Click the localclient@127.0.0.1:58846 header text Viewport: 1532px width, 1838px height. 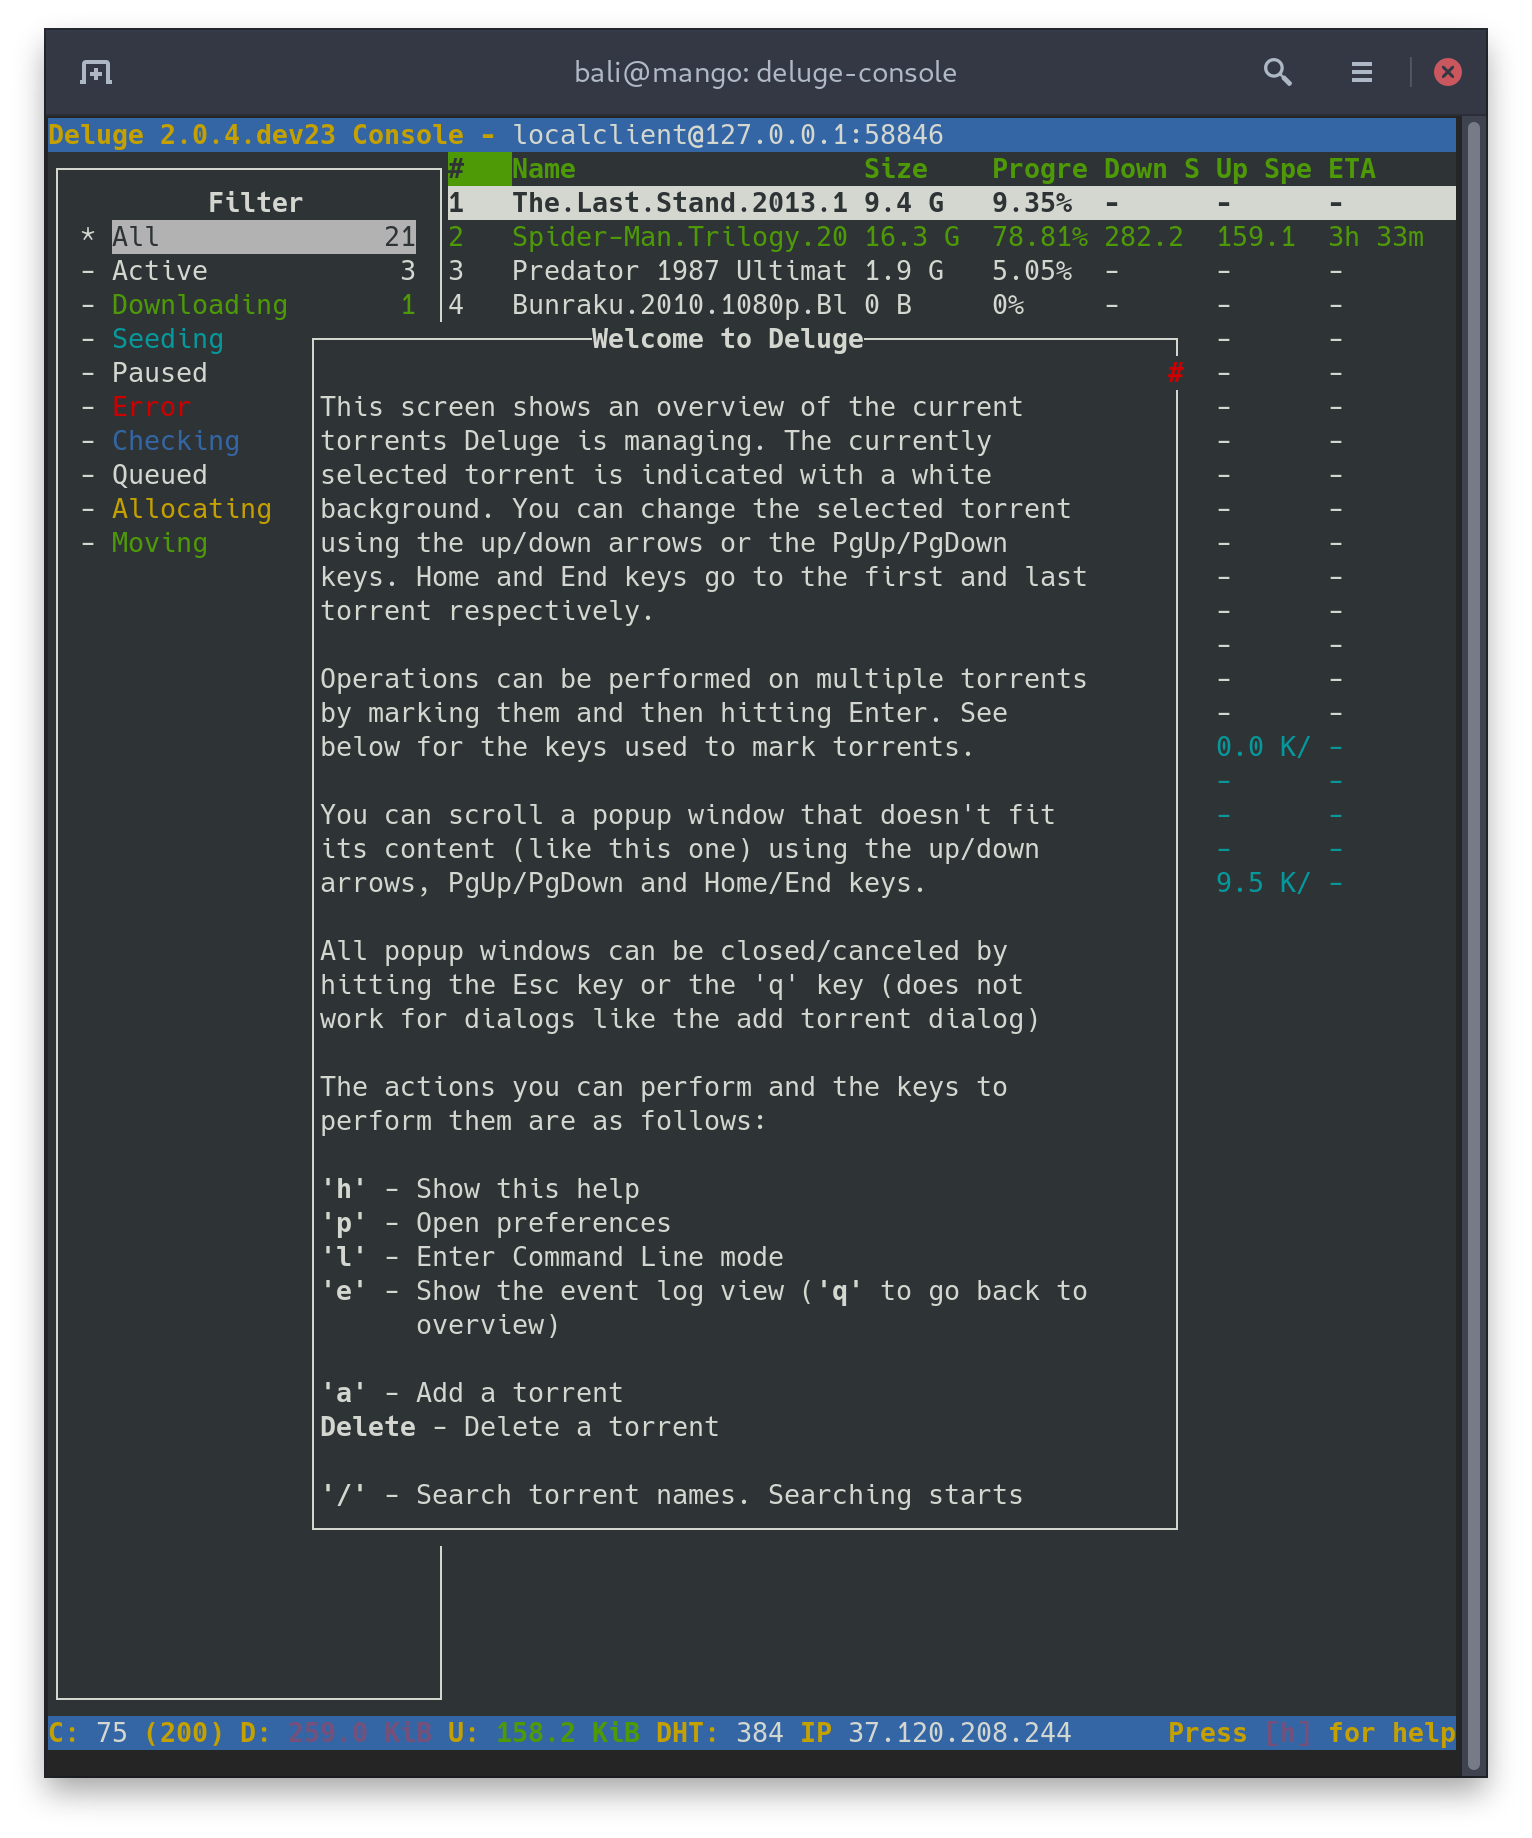(x=727, y=135)
